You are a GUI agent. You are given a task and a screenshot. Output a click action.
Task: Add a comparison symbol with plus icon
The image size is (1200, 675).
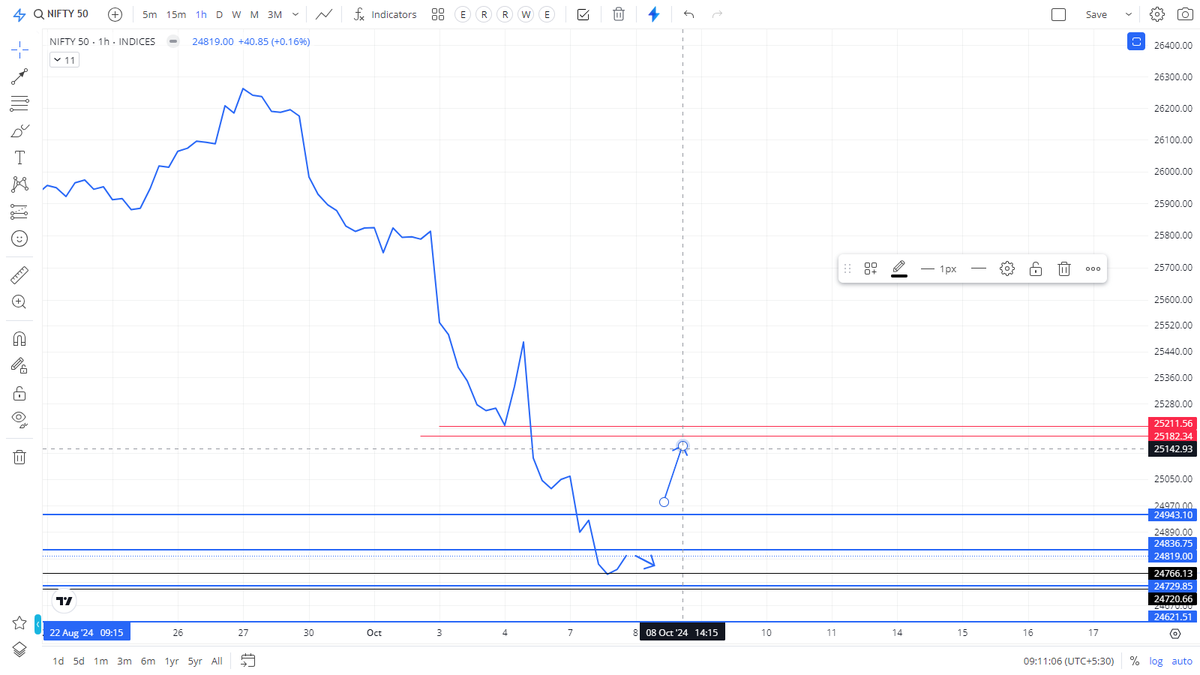115,15
